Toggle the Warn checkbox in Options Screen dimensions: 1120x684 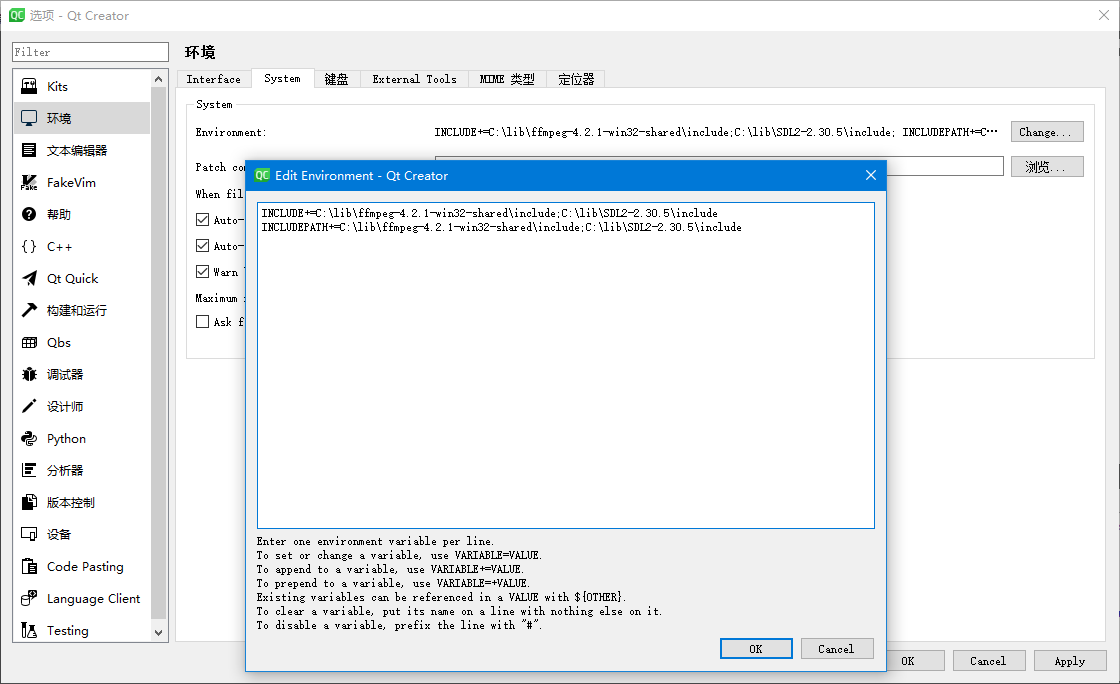pos(203,272)
